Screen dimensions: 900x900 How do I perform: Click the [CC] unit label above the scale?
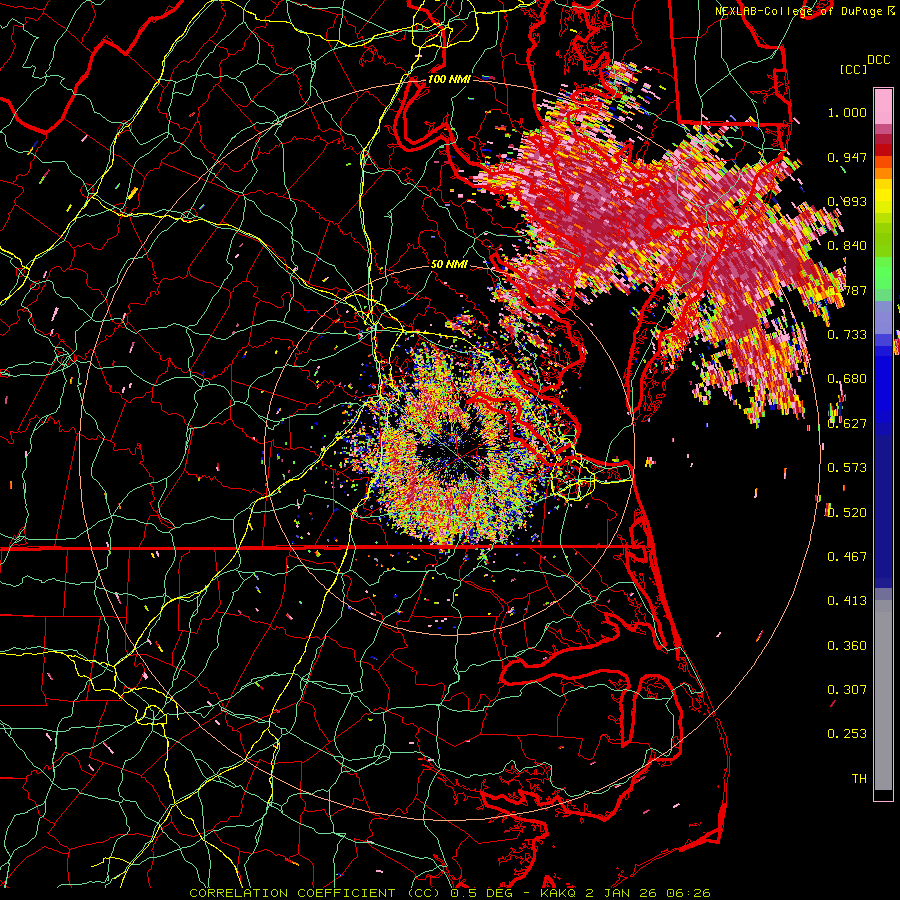click(x=853, y=69)
